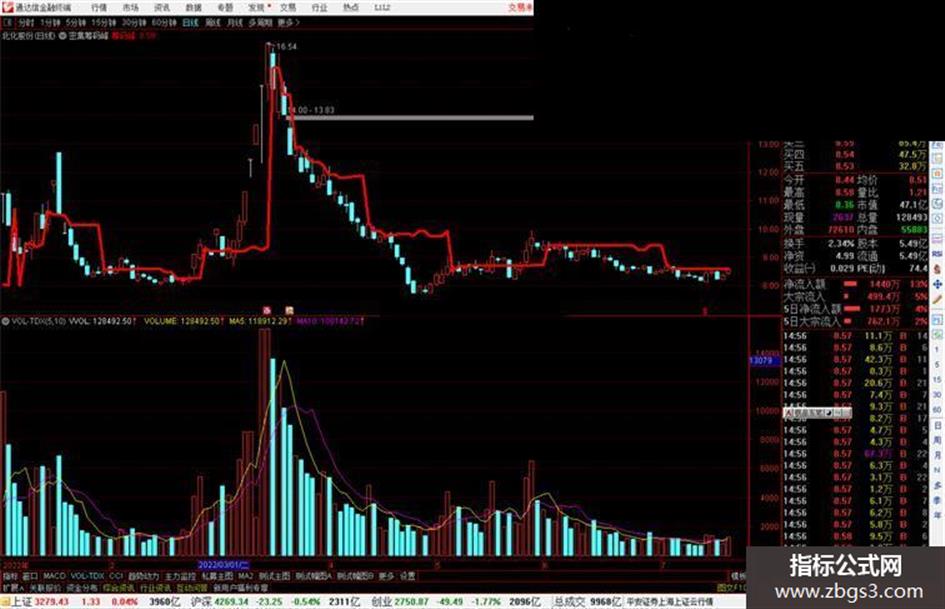
Task: Click 设置 in the indicator tab row
Action: click(408, 576)
